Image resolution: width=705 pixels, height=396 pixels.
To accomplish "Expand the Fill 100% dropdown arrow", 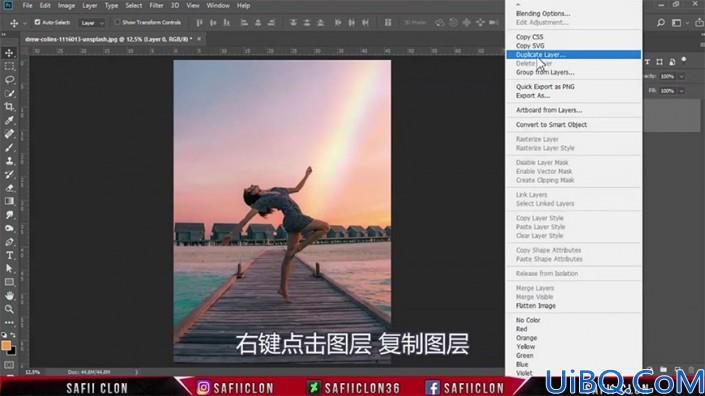I will 682,91.
